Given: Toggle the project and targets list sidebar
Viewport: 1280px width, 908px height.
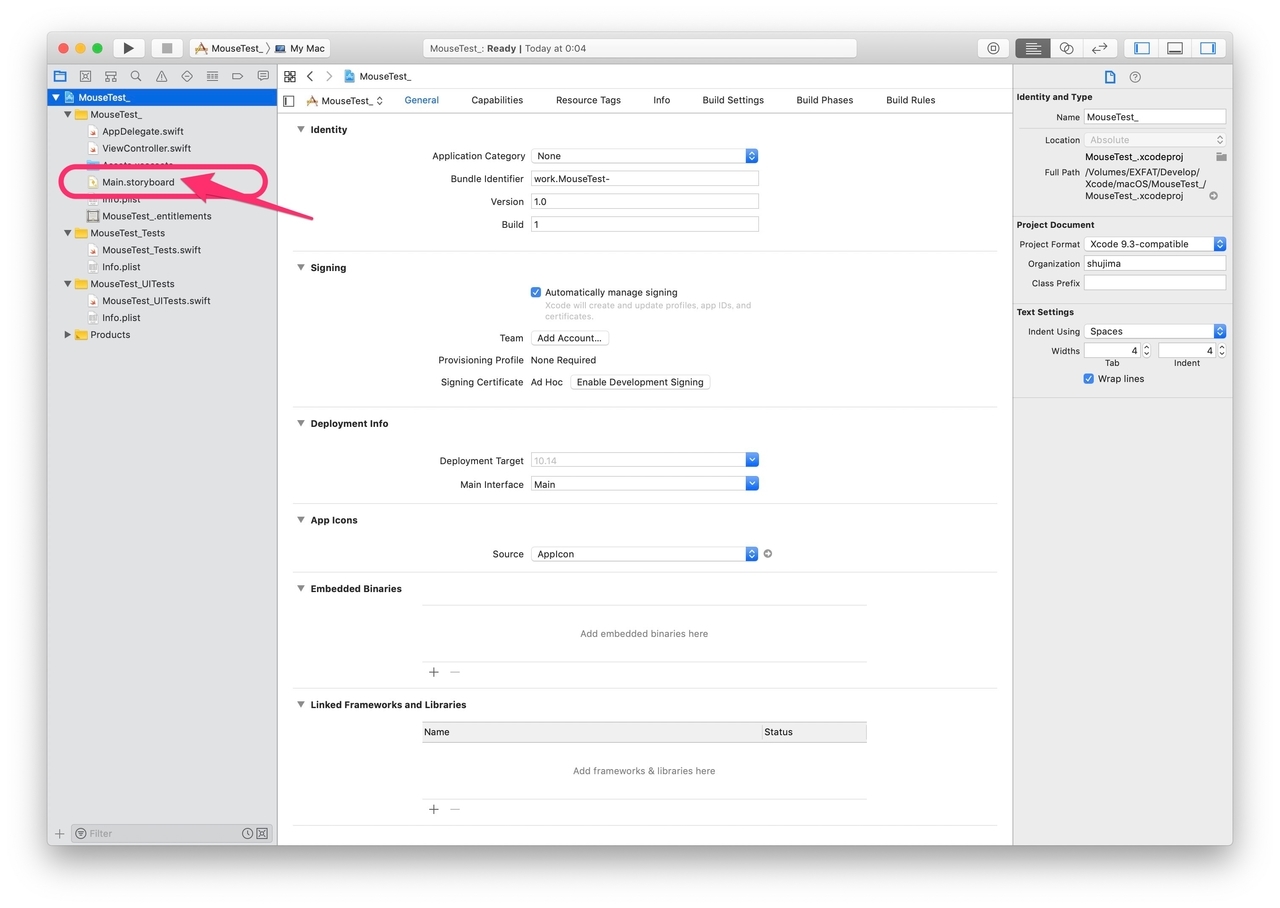Looking at the screenshot, I should tap(289, 101).
